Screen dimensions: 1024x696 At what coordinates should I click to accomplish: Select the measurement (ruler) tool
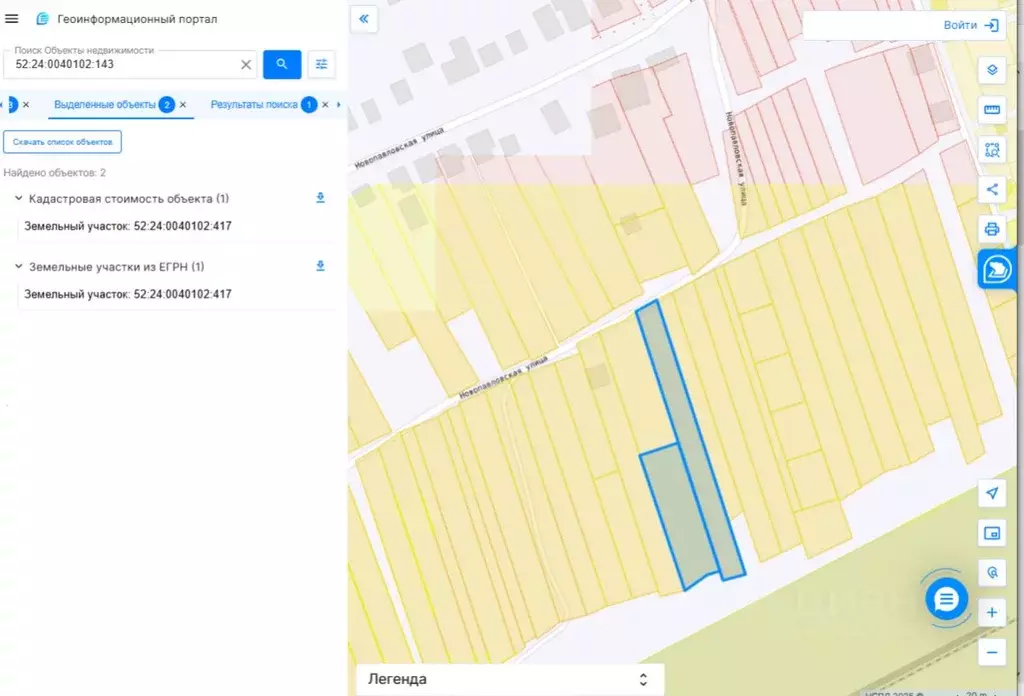(x=992, y=110)
